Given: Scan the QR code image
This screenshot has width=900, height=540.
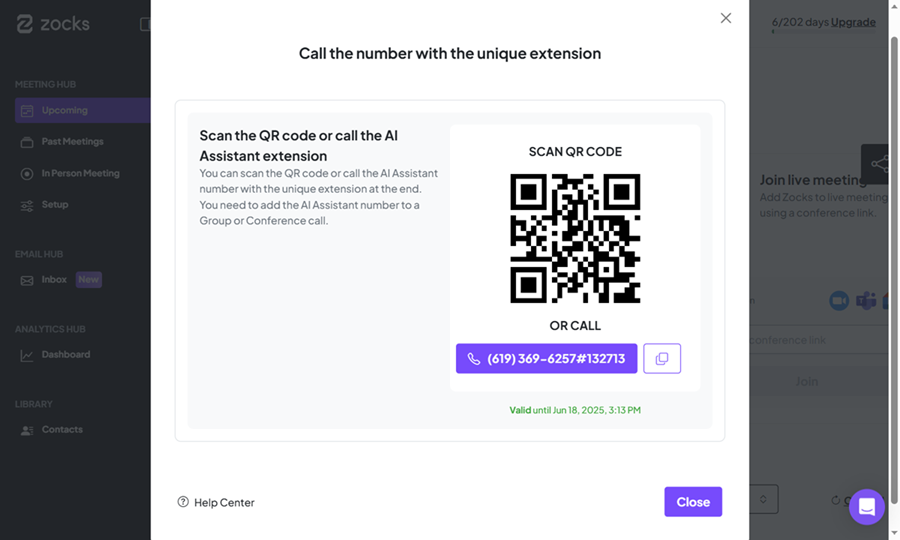Looking at the screenshot, I should click(575, 239).
